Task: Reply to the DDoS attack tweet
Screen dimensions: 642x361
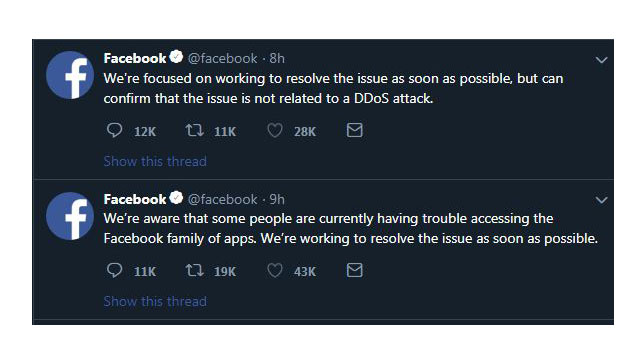Action: [114, 131]
